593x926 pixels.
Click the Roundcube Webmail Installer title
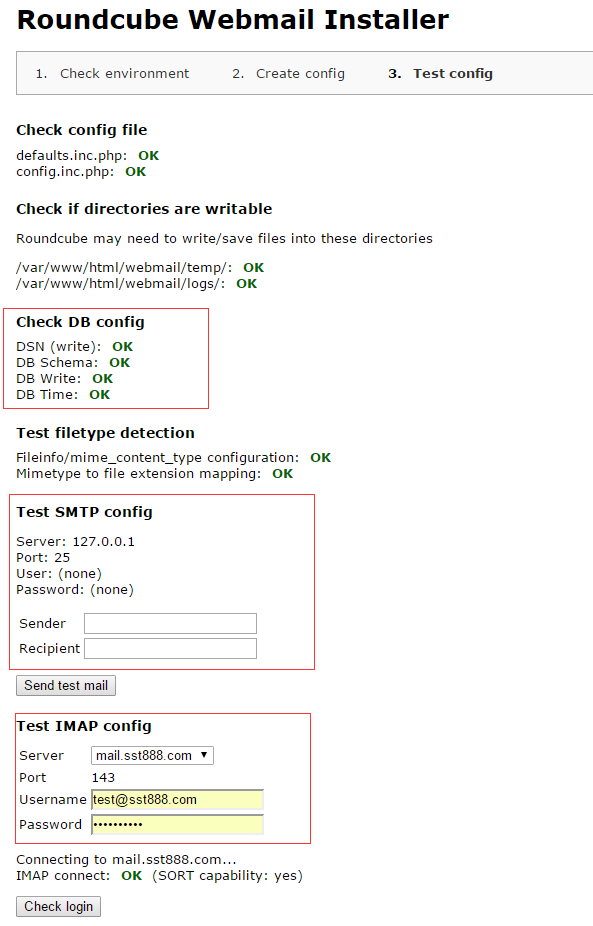pos(233,19)
